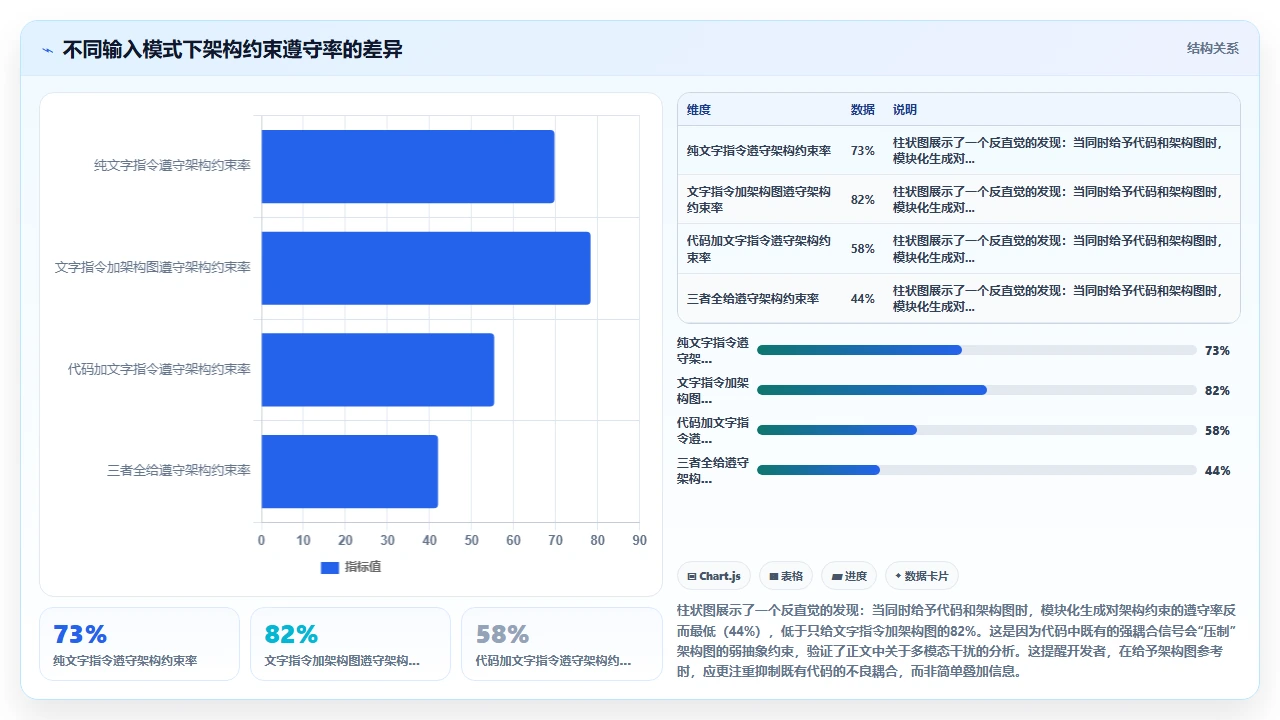This screenshot has width=1280, height=720.
Task: Open the 82% 文字指令加架构图 data card
Action: click(x=350, y=644)
